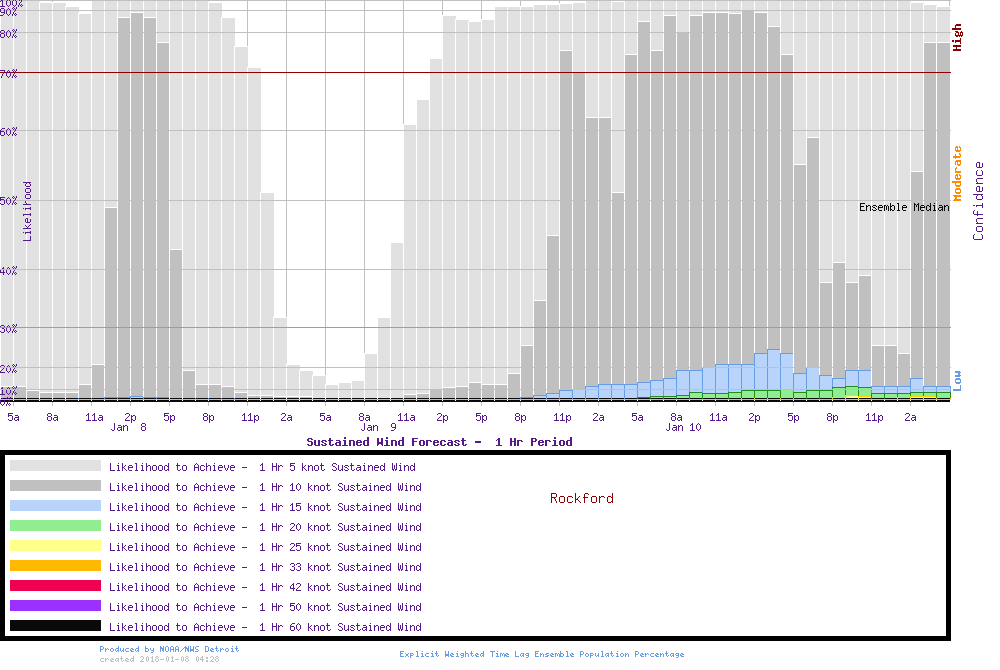
Task: Click the Jan 10 date label
Action: (x=684, y=428)
